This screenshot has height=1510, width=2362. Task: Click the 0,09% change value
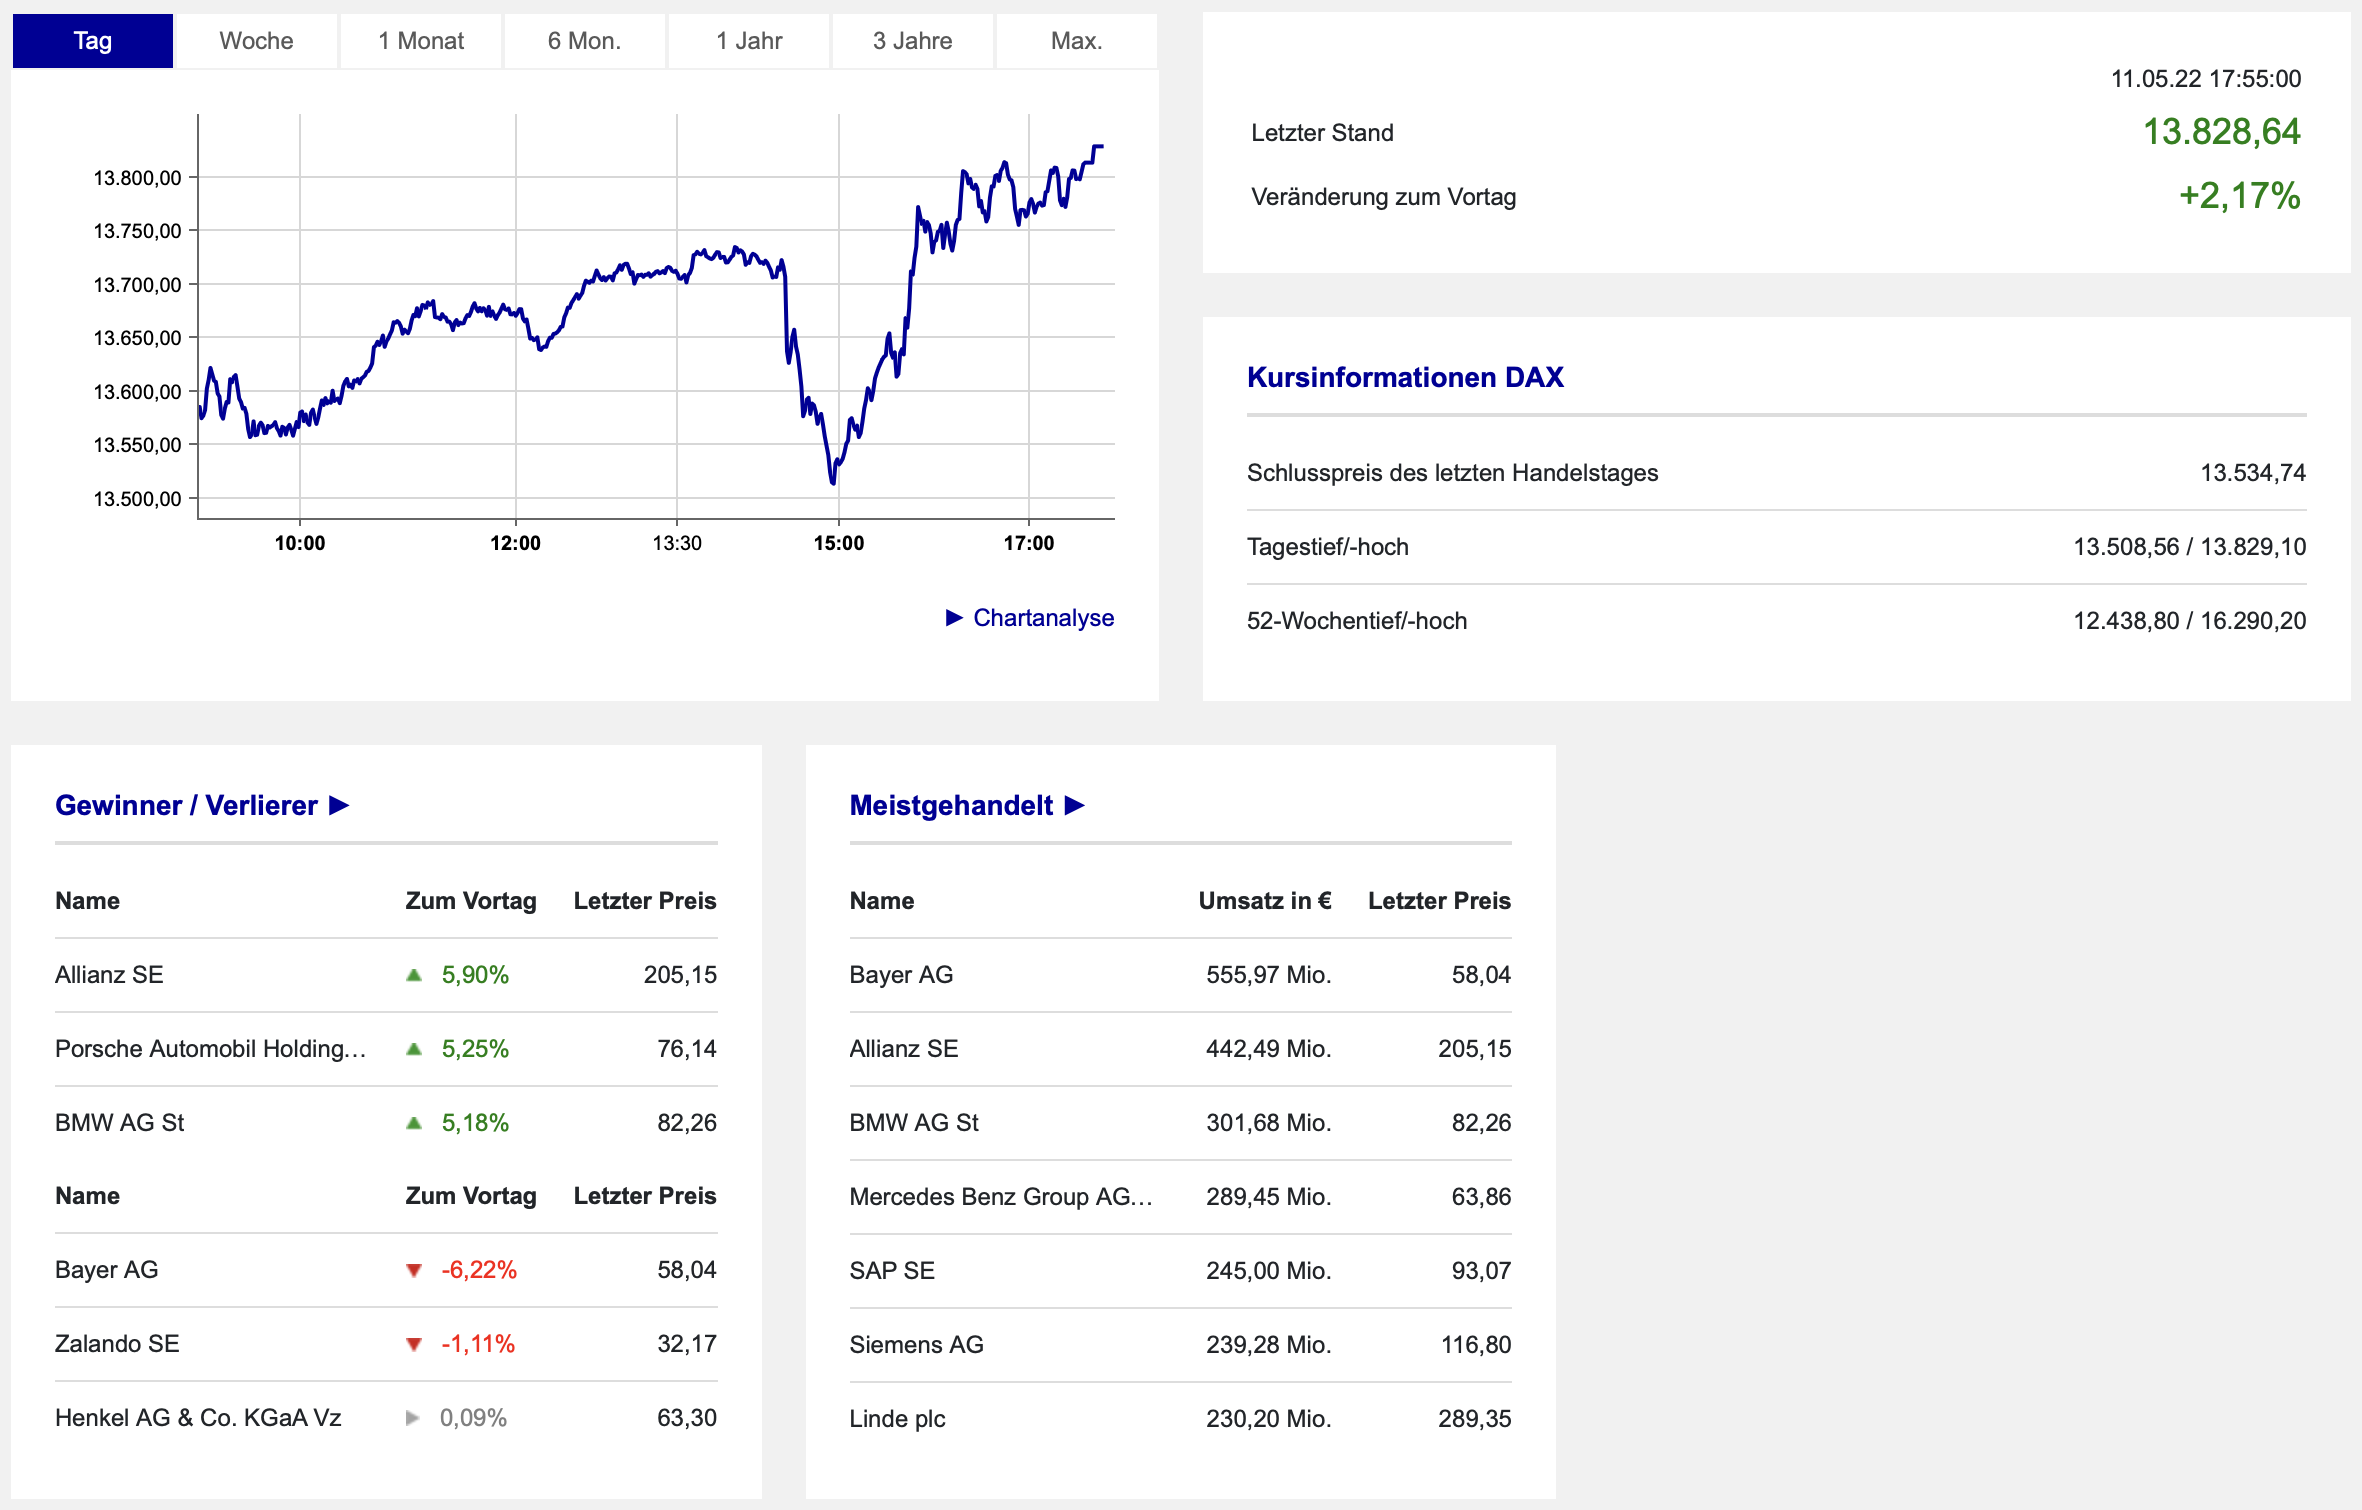pos(473,1418)
